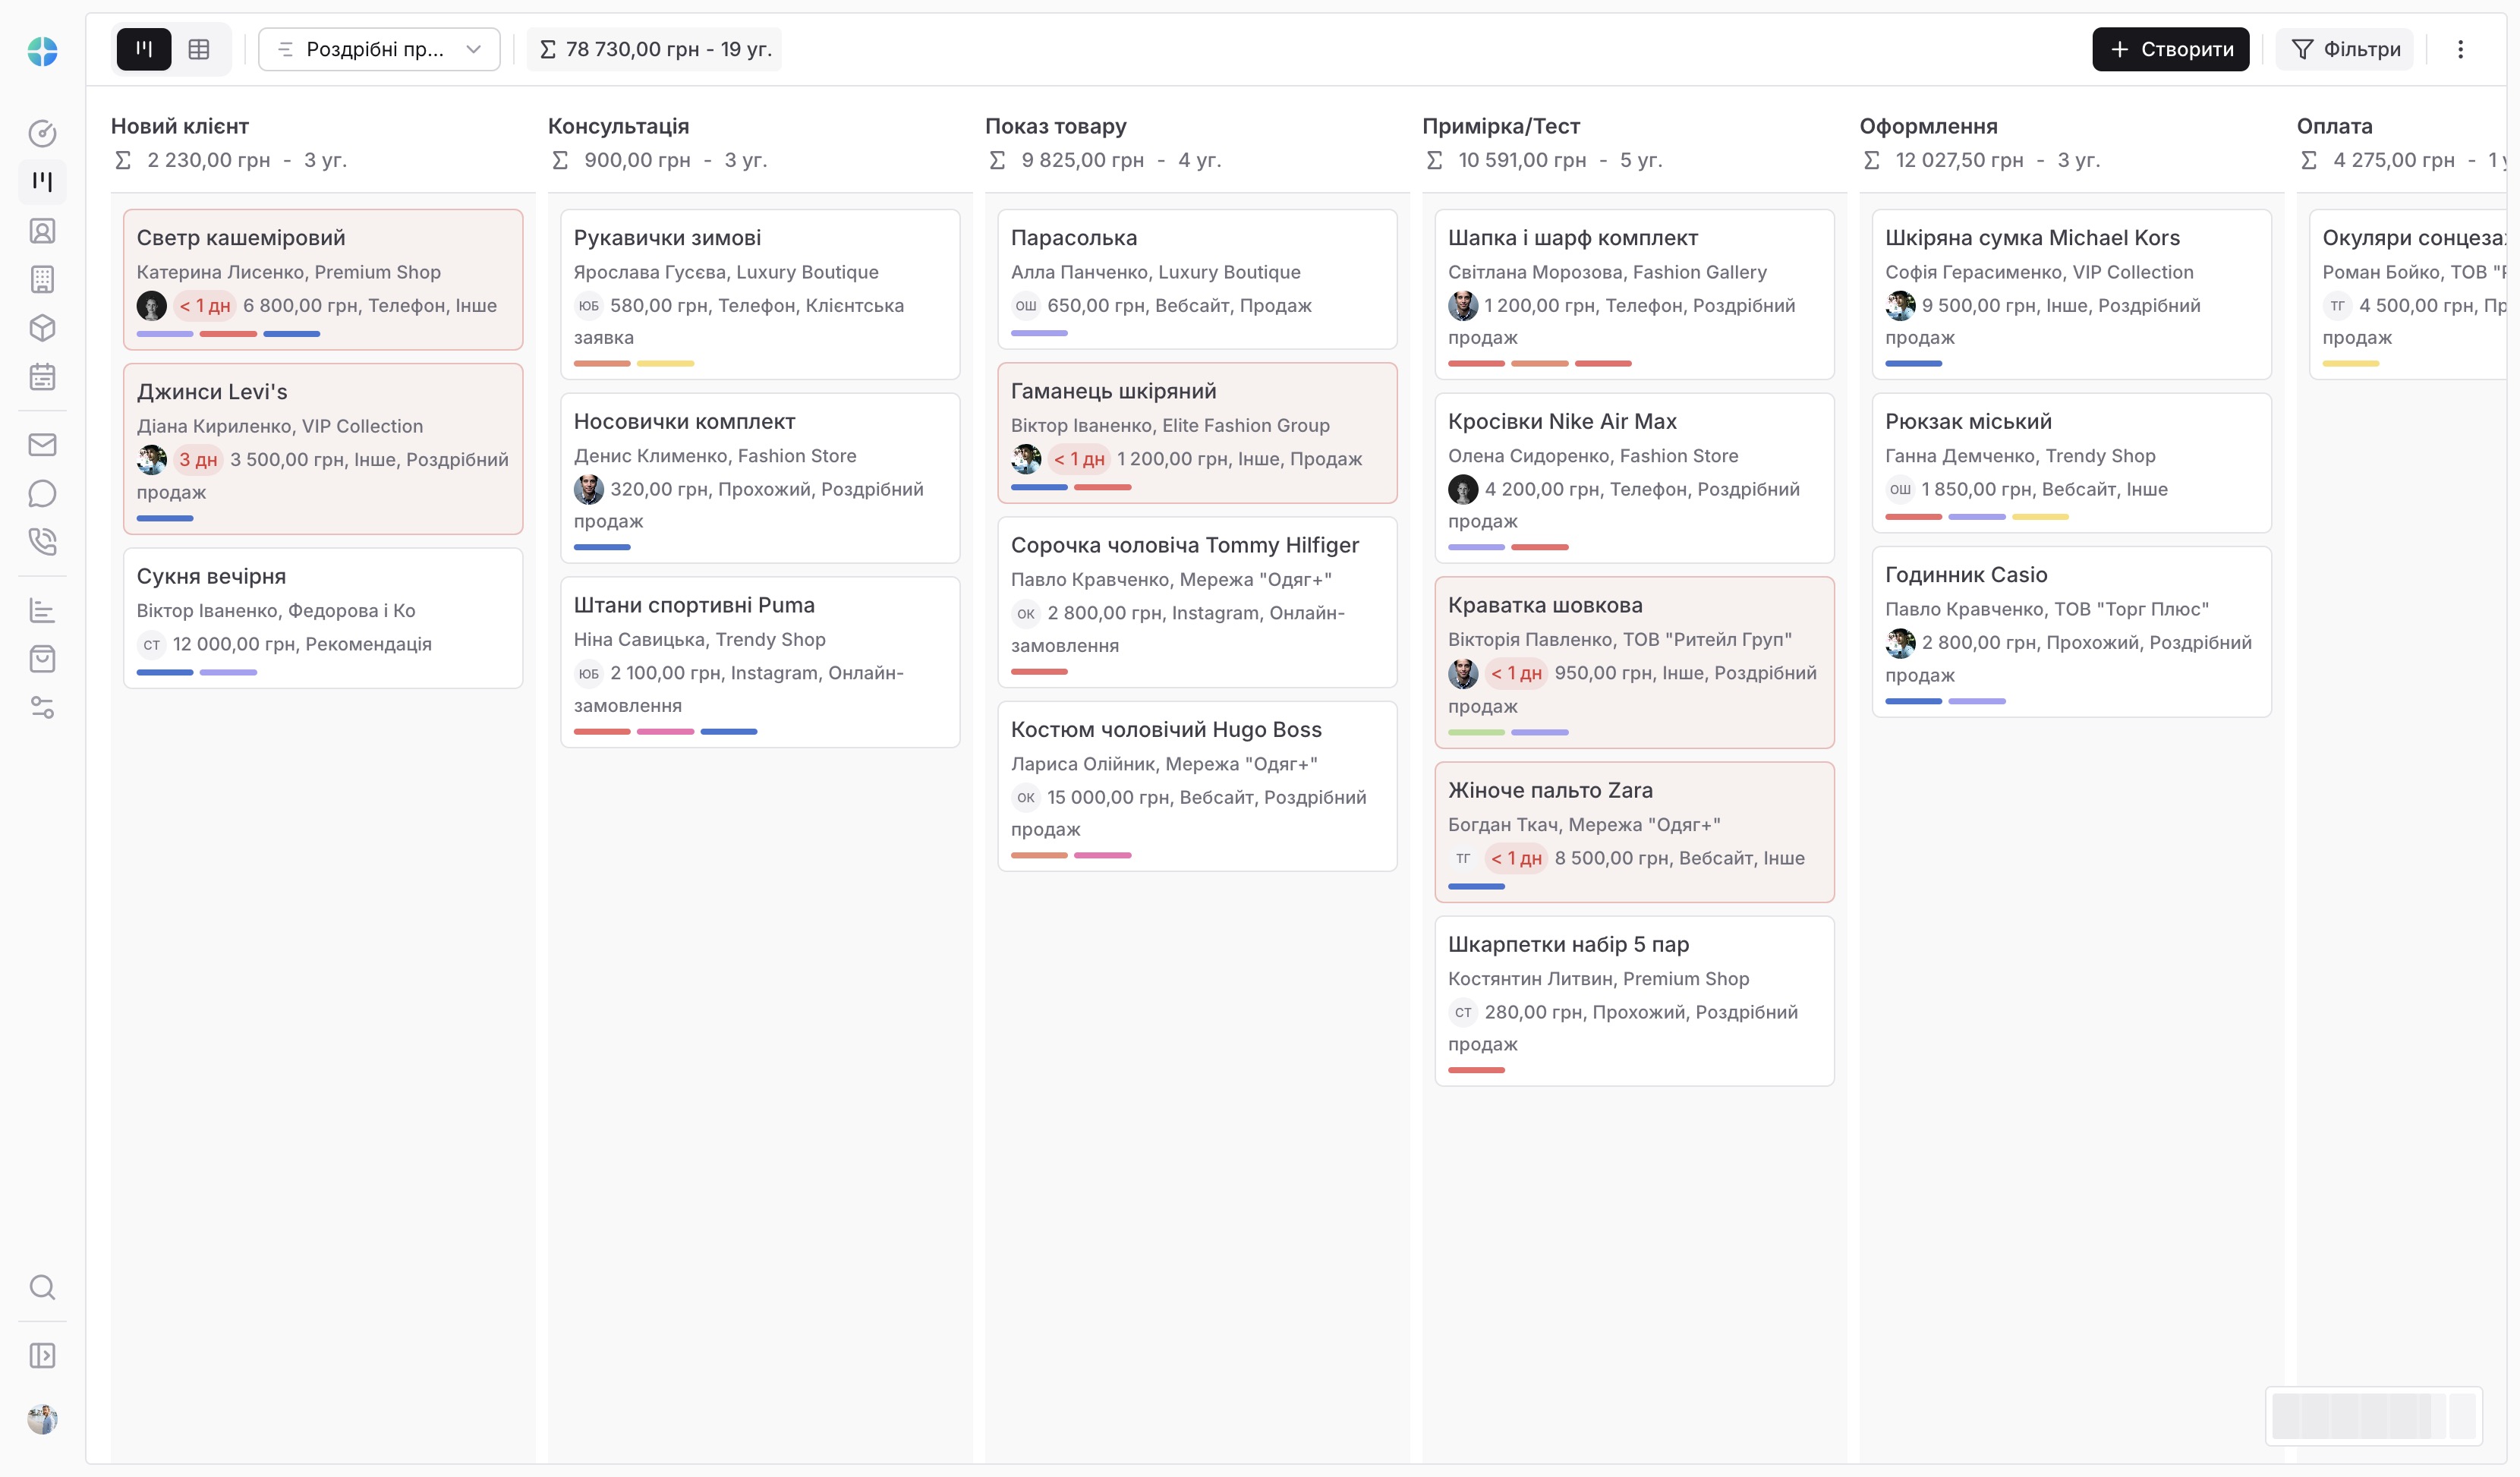This screenshot has height=1477, width=2520.
Task: Expand the sidebar panel toggle icon
Action: tap(42, 1356)
